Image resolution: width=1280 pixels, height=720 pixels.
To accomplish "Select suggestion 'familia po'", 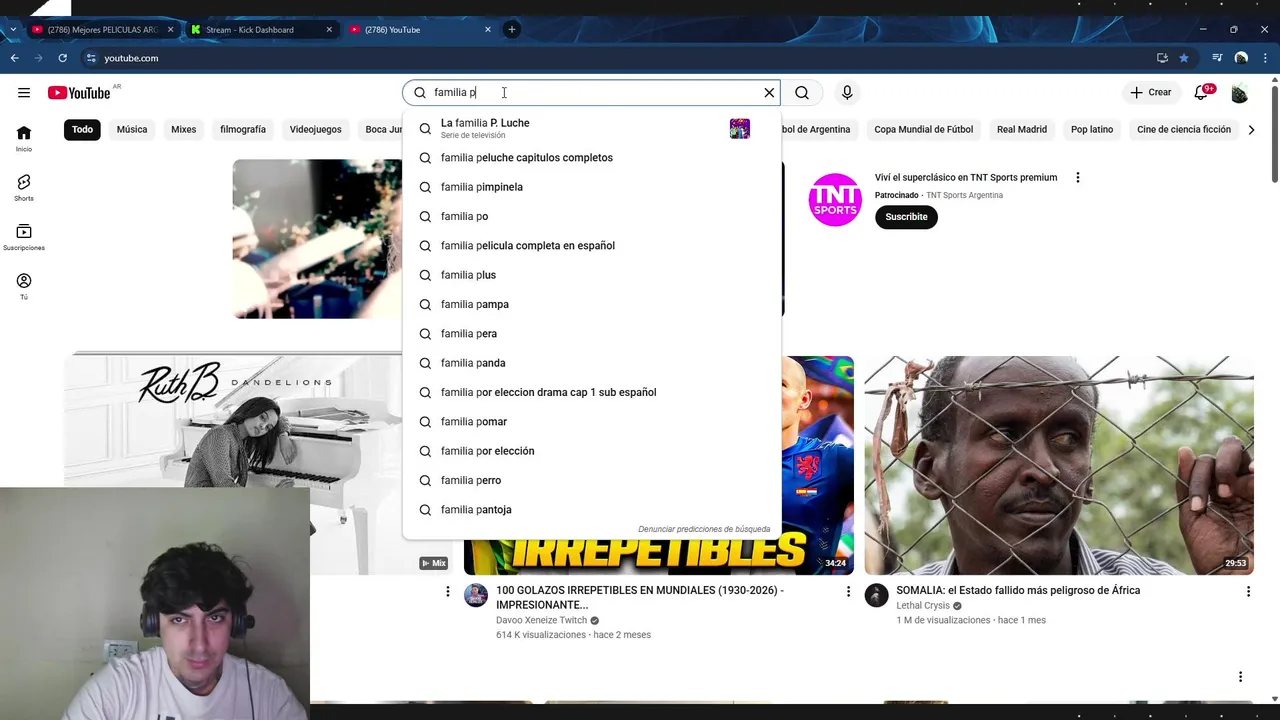I will pyautogui.click(x=591, y=216).
